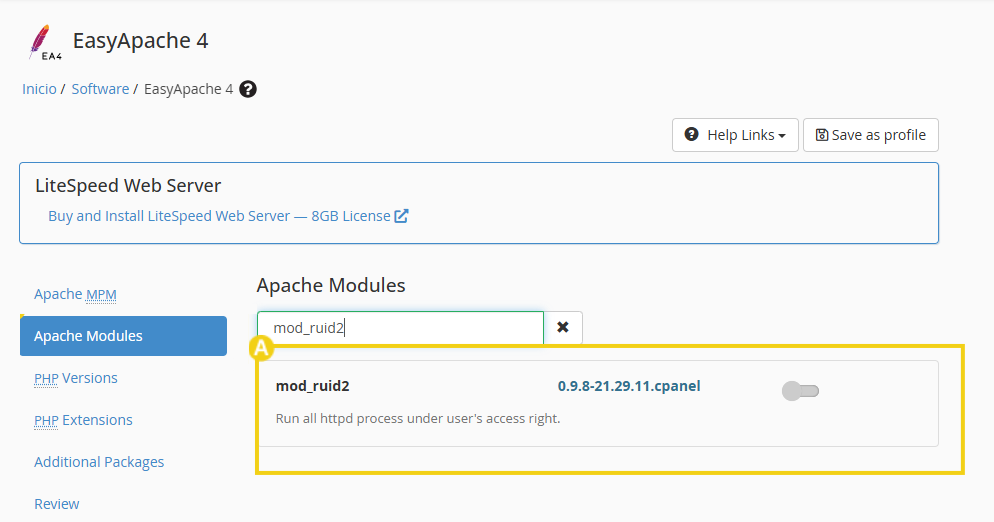The image size is (994, 522).
Task: Enable the mod_ruid2 module toggle
Action: pos(801,391)
